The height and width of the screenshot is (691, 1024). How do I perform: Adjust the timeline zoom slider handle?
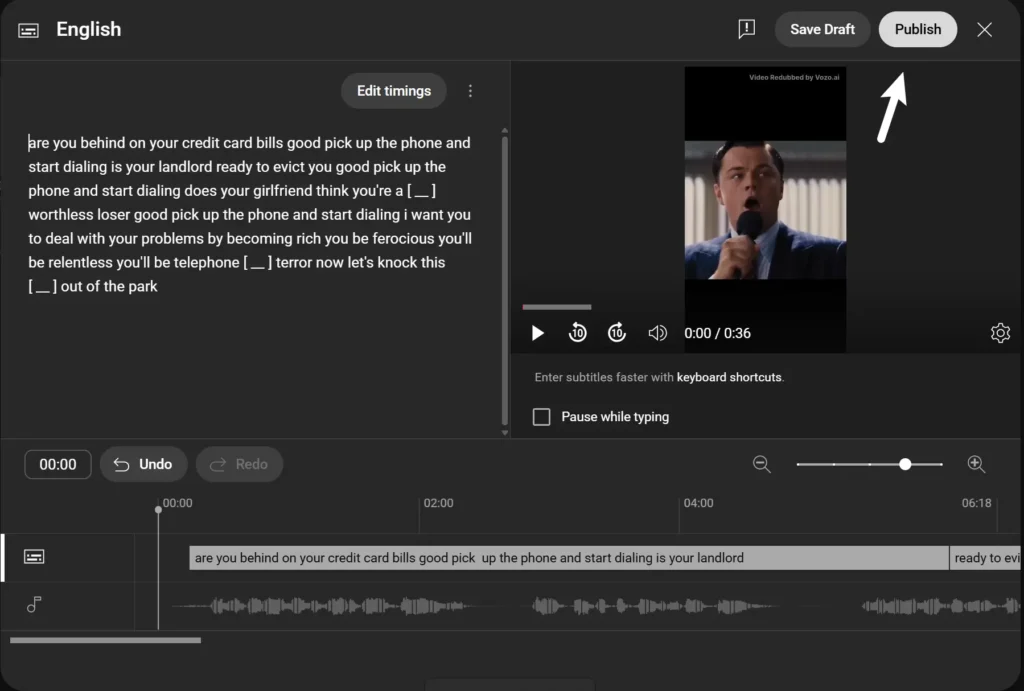point(905,464)
